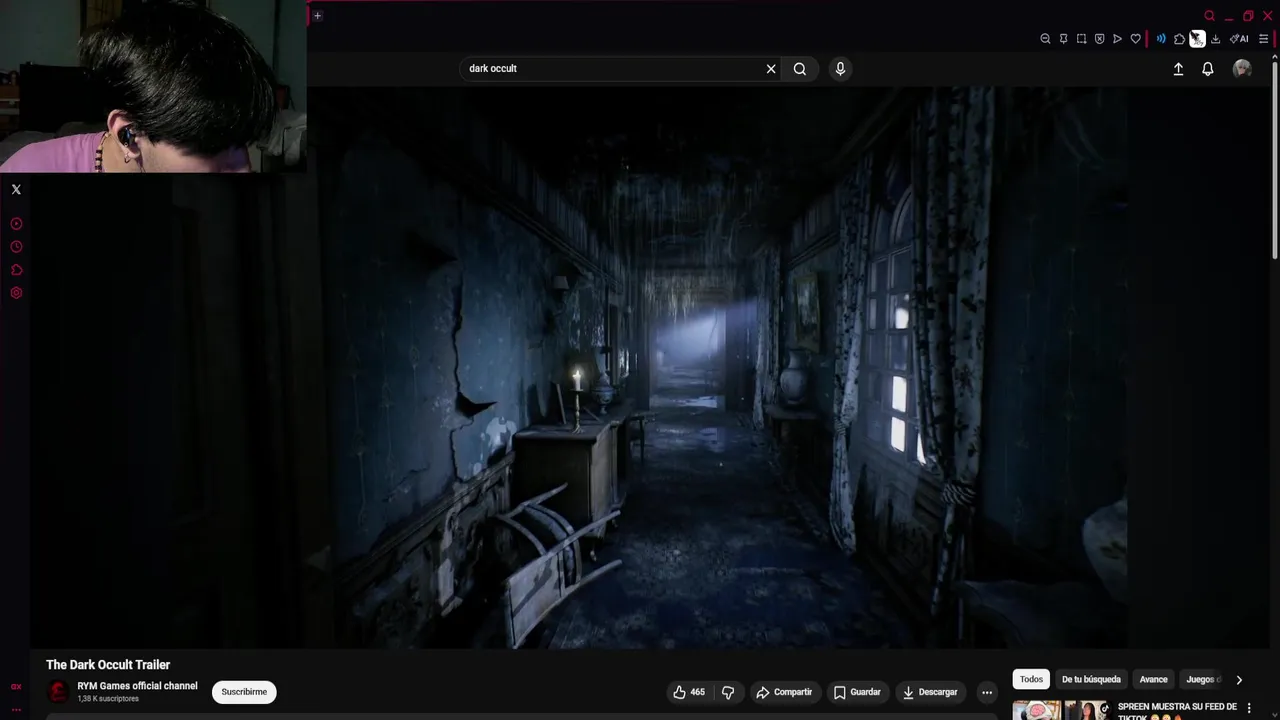This screenshot has height=720, width=1280.
Task: Click the red tab search magnifier icon
Action: (1210, 16)
